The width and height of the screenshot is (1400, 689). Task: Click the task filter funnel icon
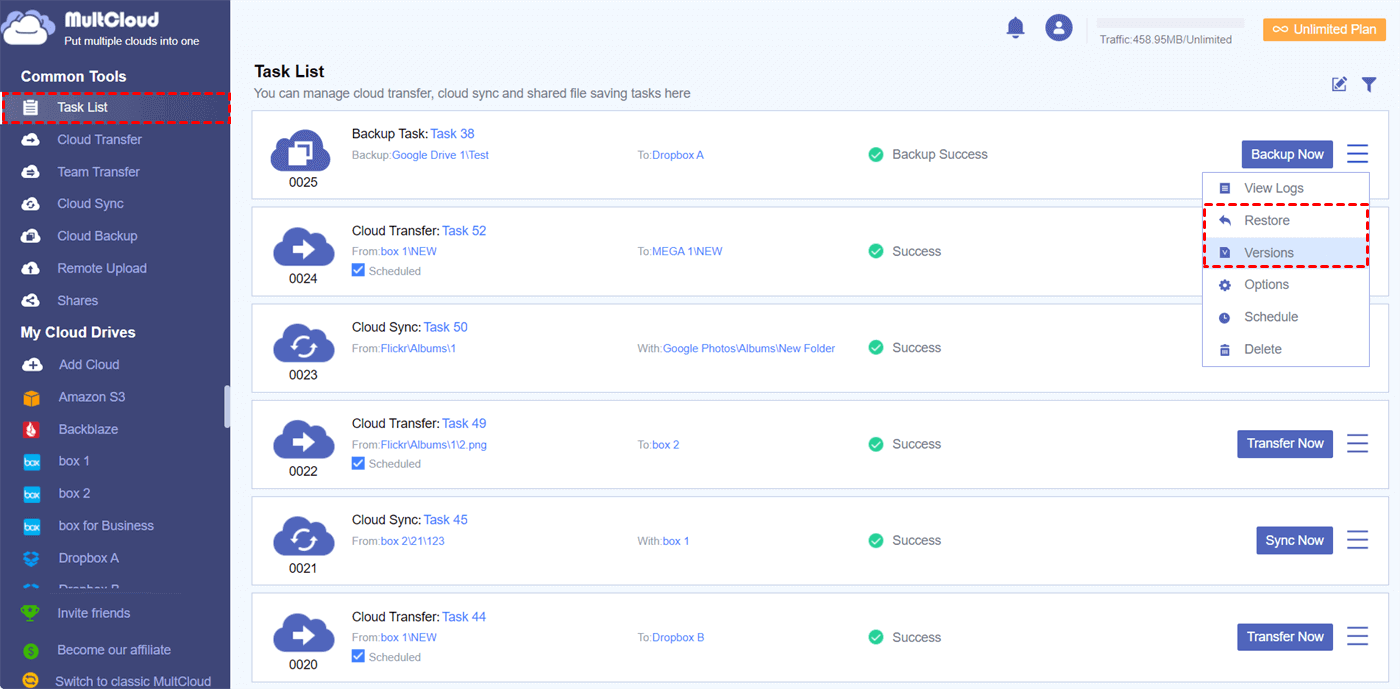pyautogui.click(x=1369, y=85)
